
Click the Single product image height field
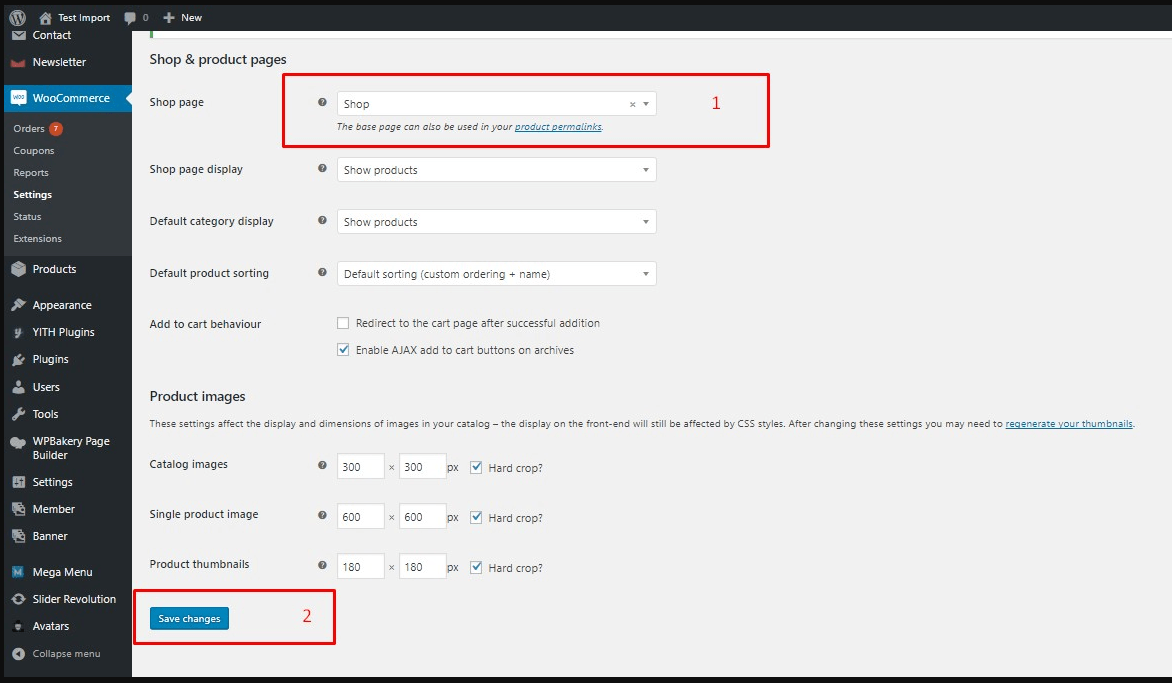(x=422, y=516)
